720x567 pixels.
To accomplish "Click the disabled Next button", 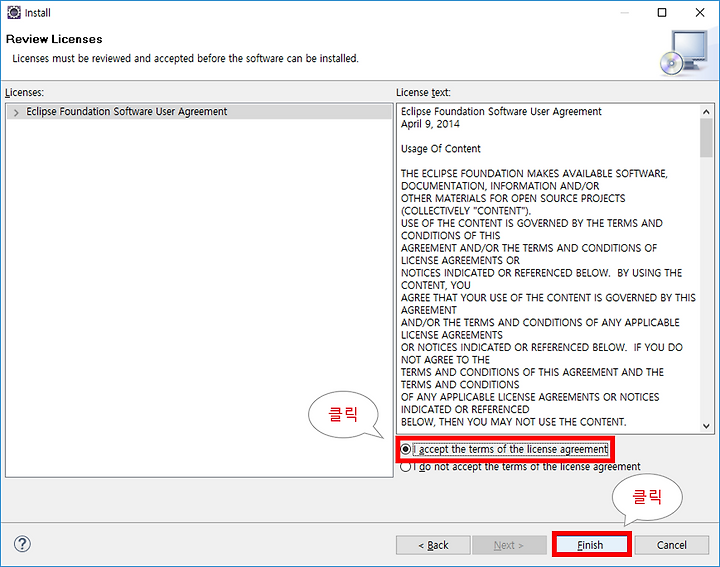I will tap(509, 545).
